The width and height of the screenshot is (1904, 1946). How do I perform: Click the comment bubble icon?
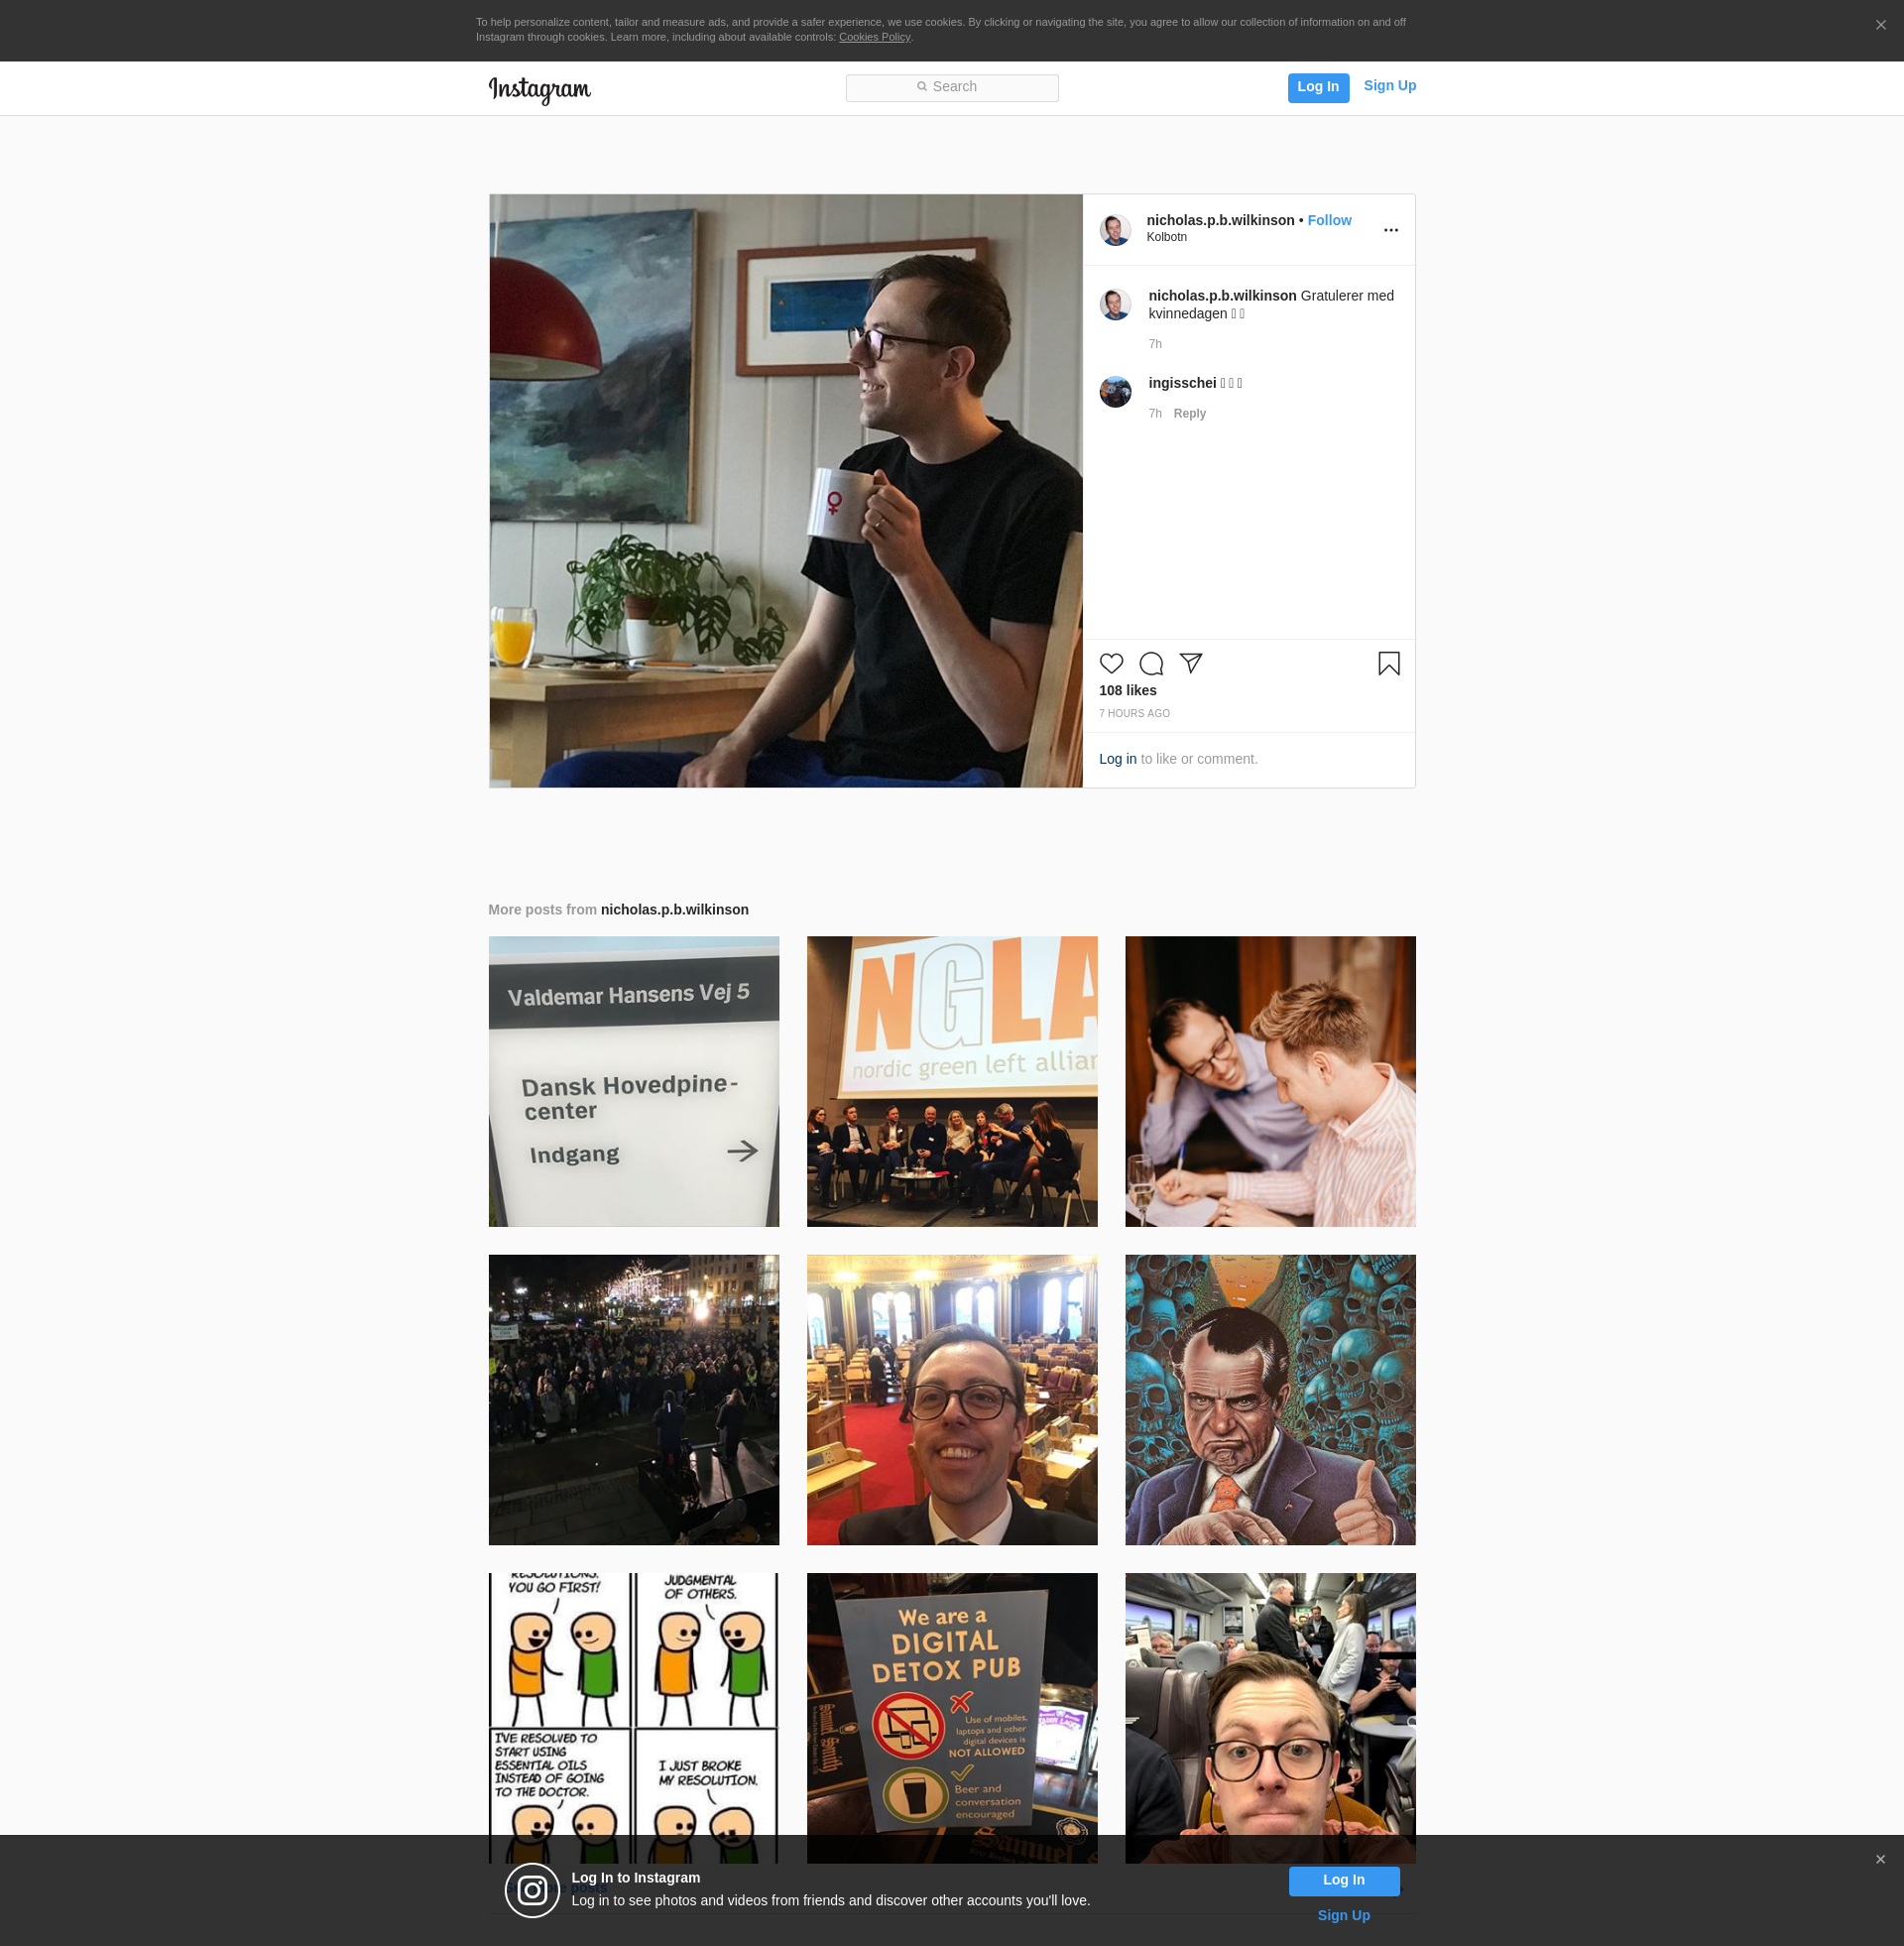coord(1151,663)
